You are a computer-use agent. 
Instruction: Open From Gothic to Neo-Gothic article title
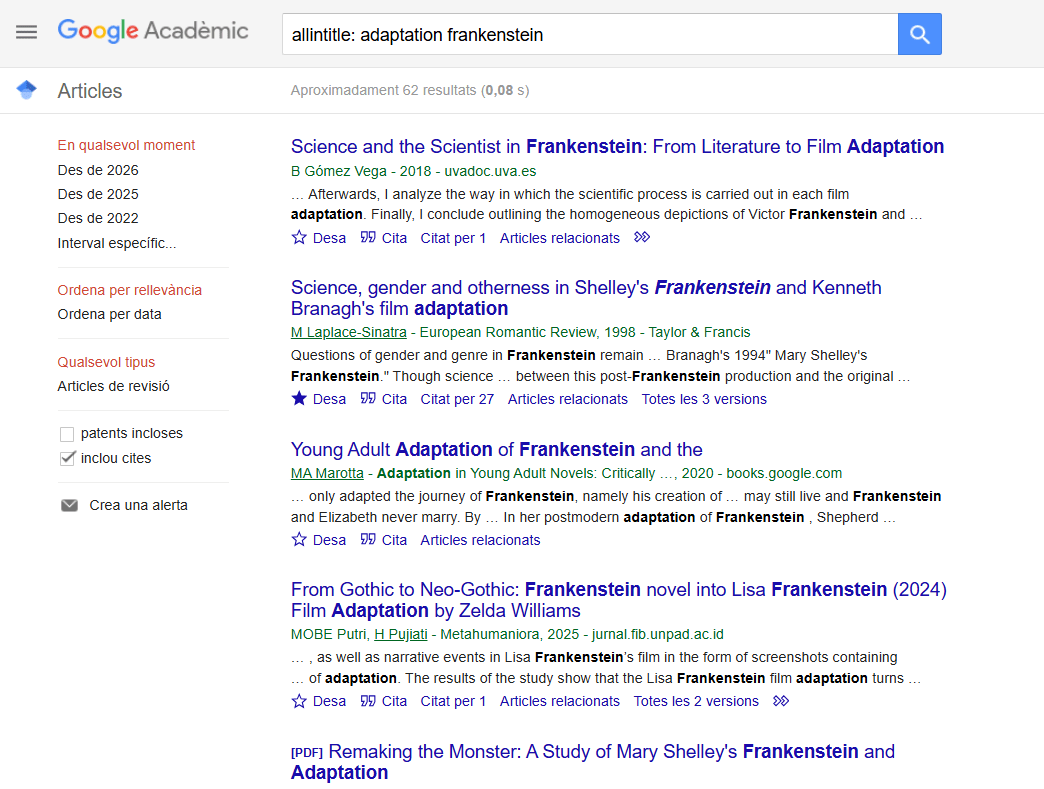619,600
